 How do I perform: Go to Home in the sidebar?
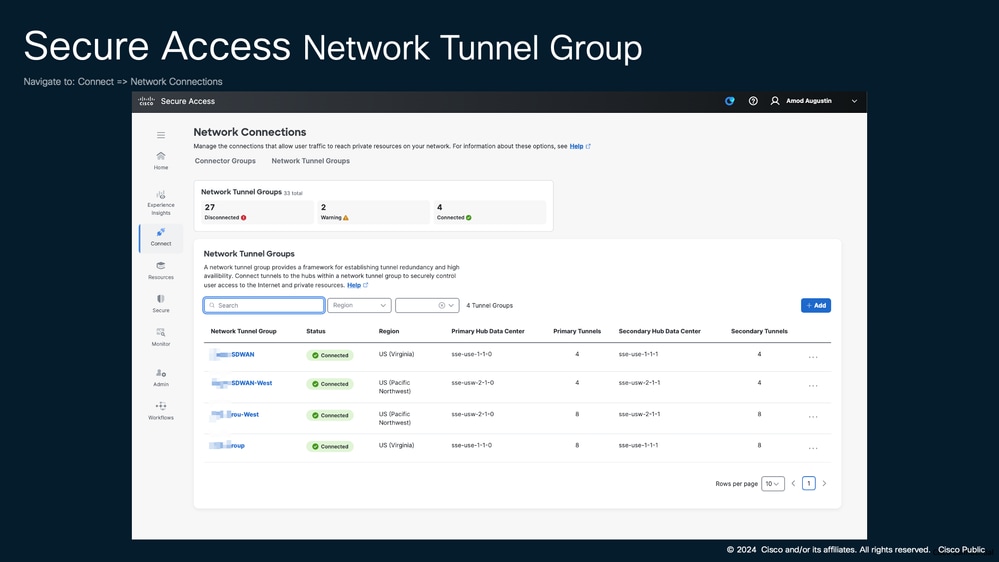click(161, 161)
